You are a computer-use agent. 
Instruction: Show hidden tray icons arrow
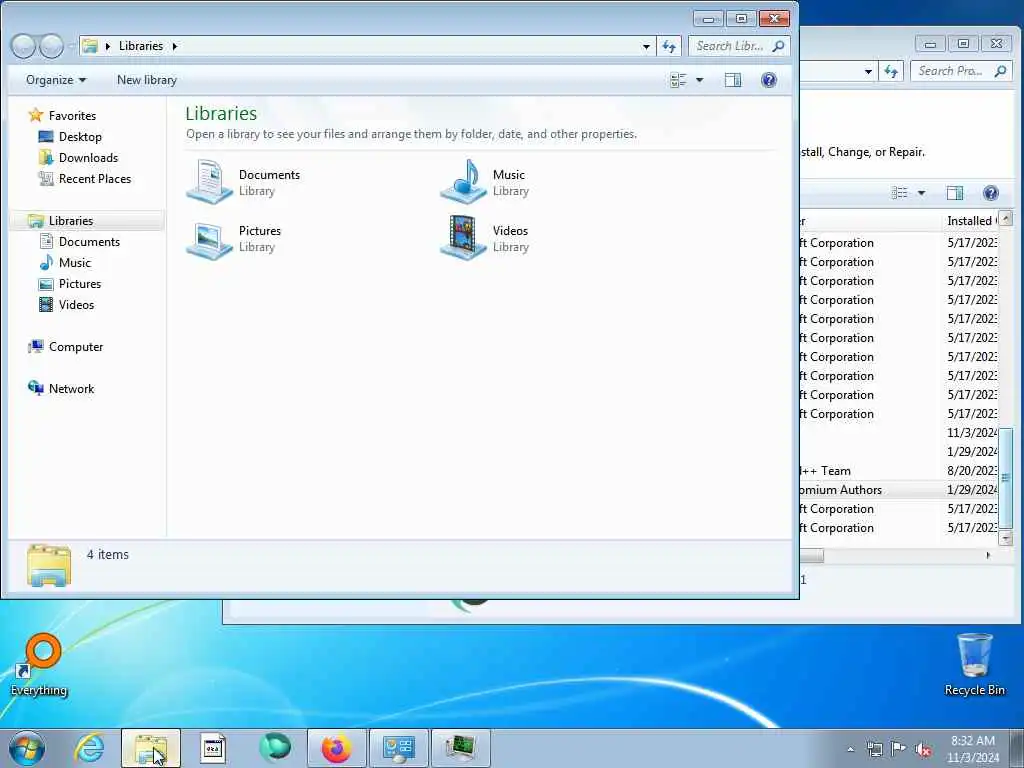click(850, 749)
